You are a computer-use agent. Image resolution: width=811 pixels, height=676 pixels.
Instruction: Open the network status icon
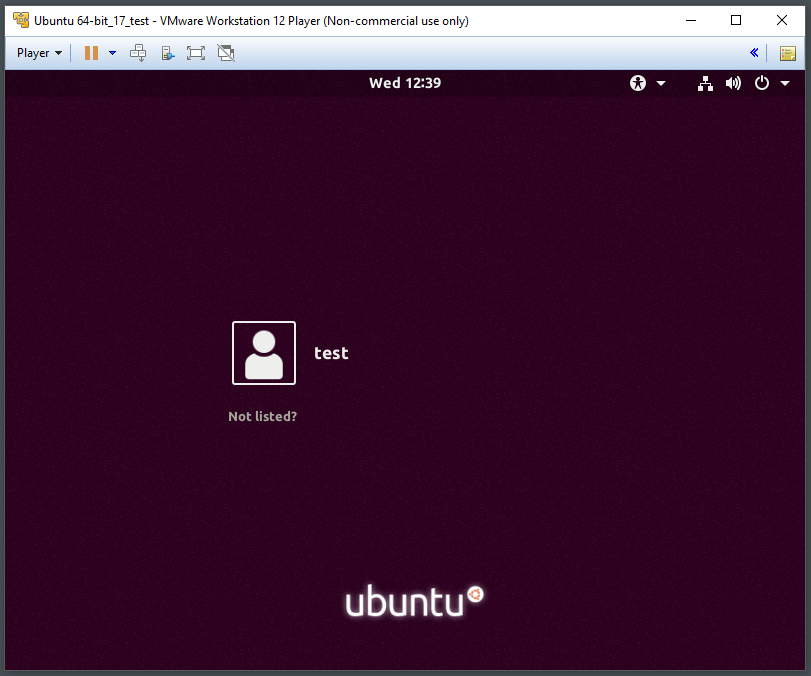(x=705, y=83)
